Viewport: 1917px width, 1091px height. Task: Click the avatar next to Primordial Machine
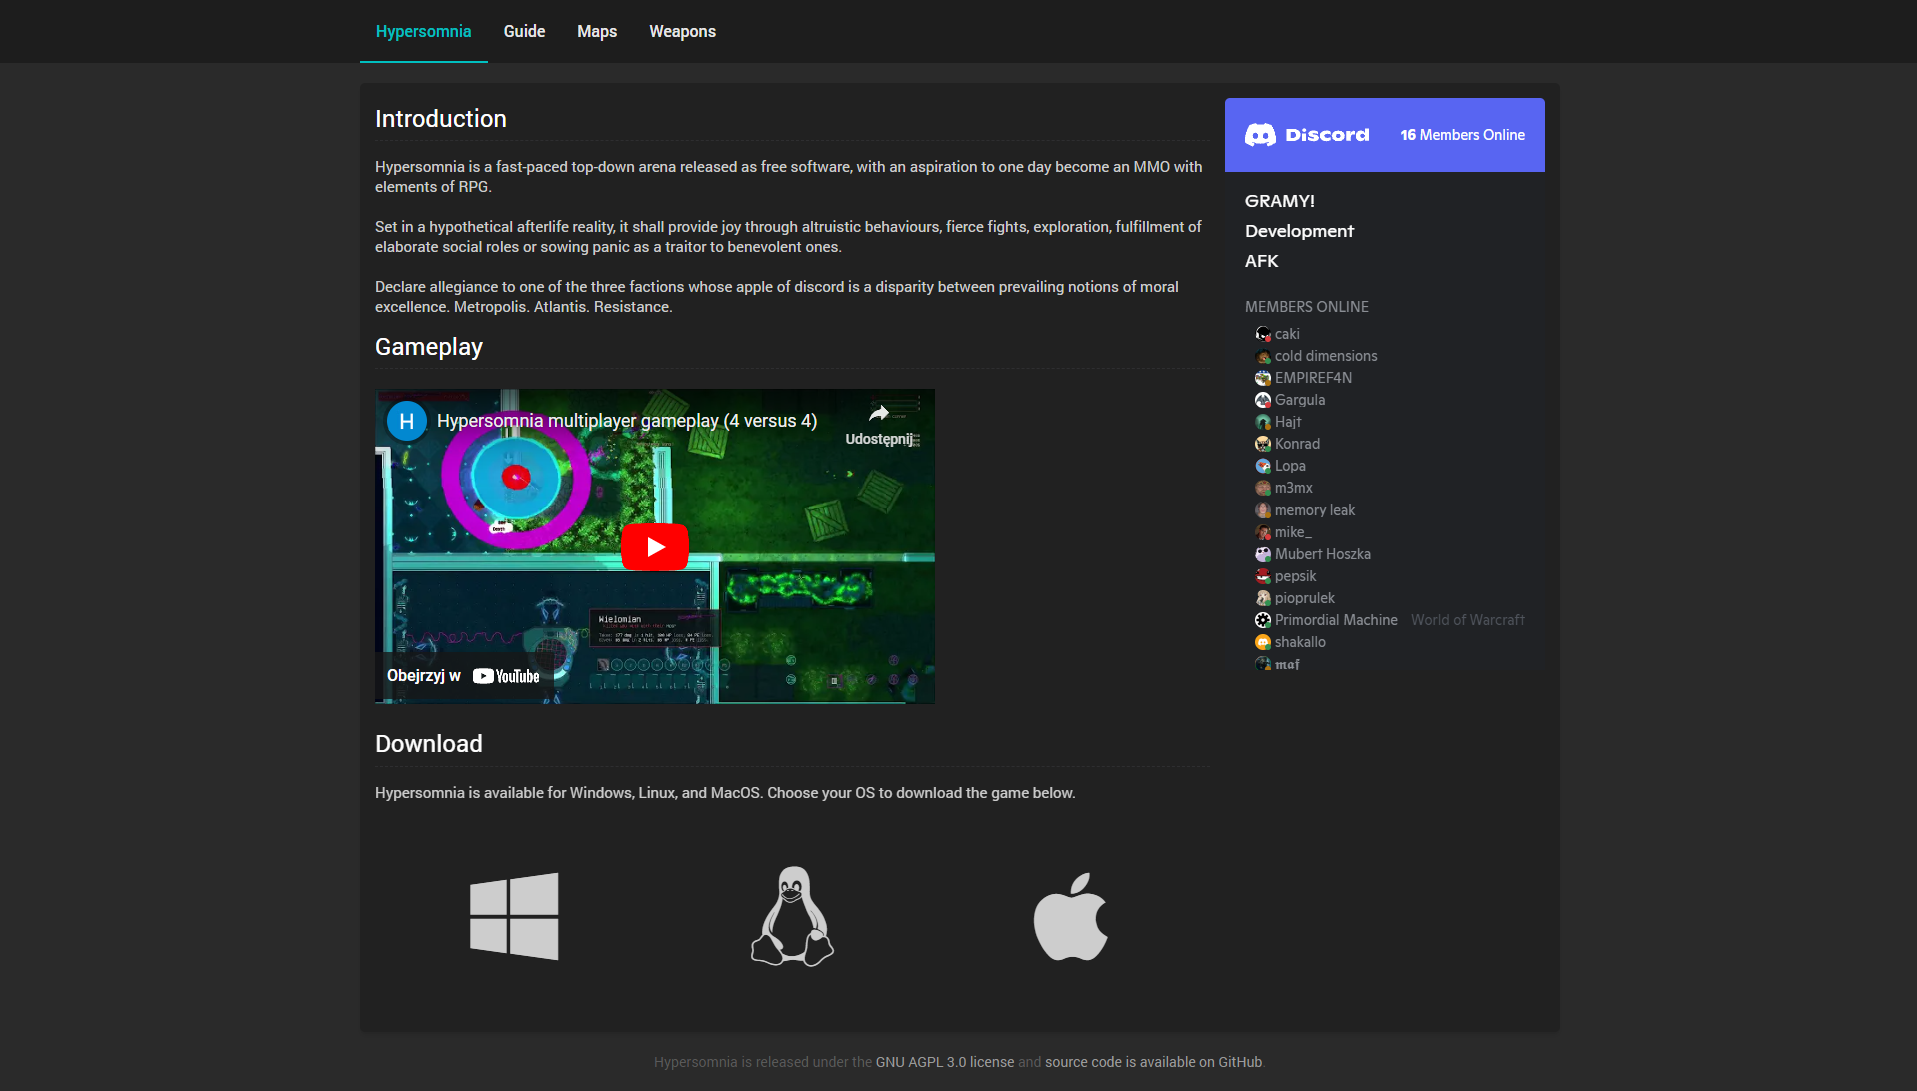(1263, 620)
